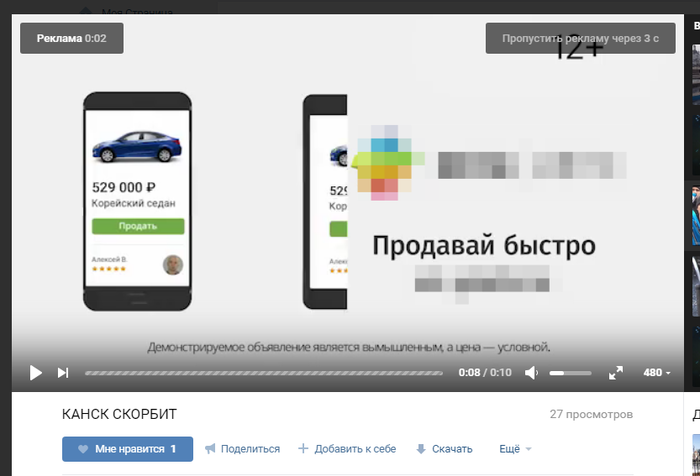Adjust the volume slider
The height and width of the screenshot is (476, 700).
(570, 373)
